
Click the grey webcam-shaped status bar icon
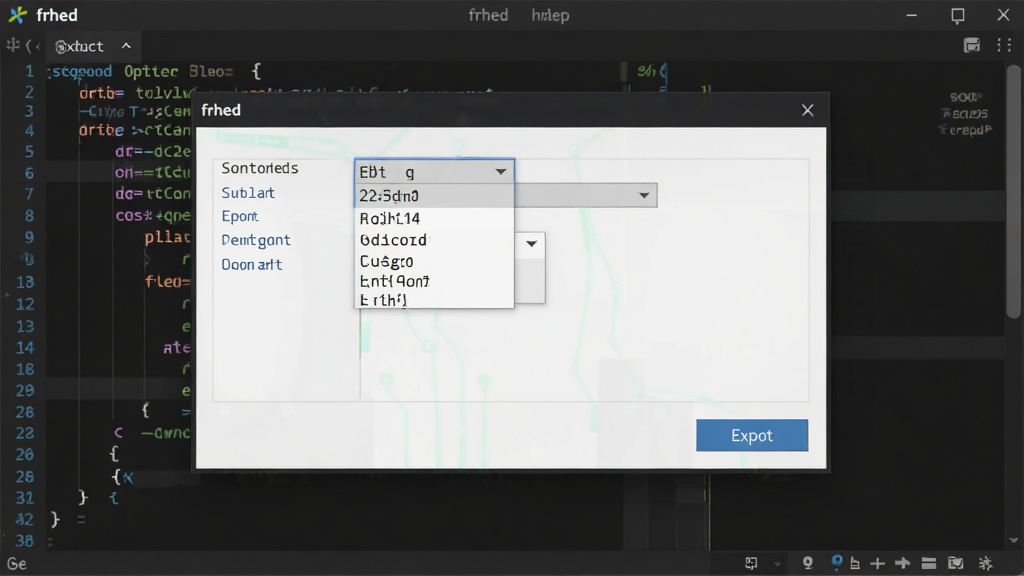[x=808, y=563]
